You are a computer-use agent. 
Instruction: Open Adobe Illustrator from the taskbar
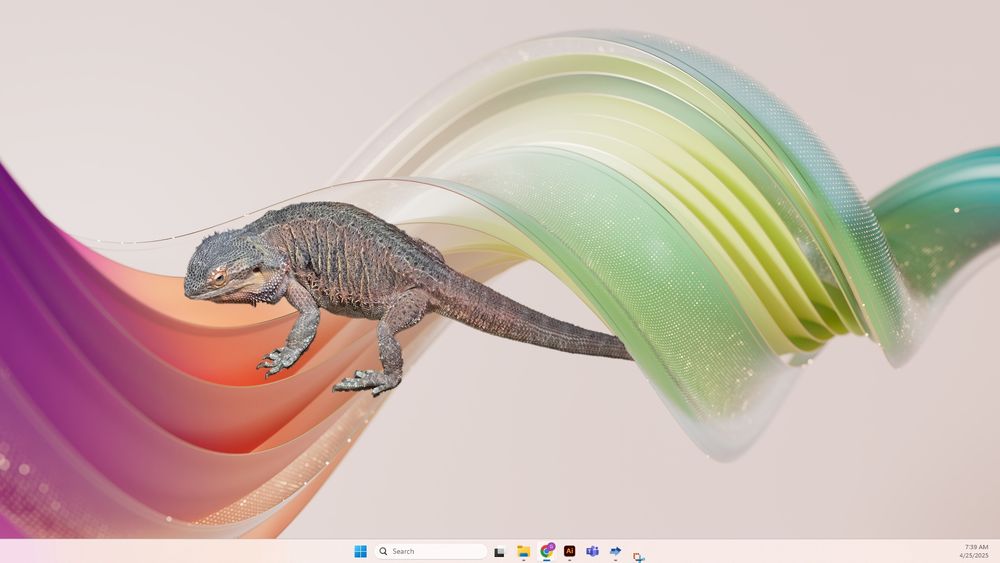point(570,551)
